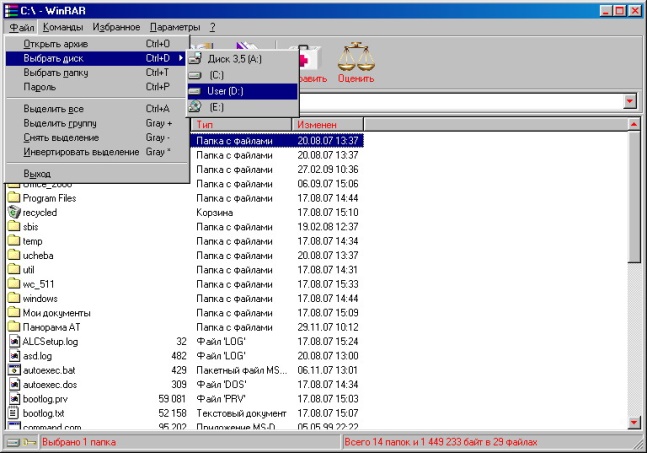Select the Program Files folder
This screenshot has height=453, width=647.
click(49, 198)
